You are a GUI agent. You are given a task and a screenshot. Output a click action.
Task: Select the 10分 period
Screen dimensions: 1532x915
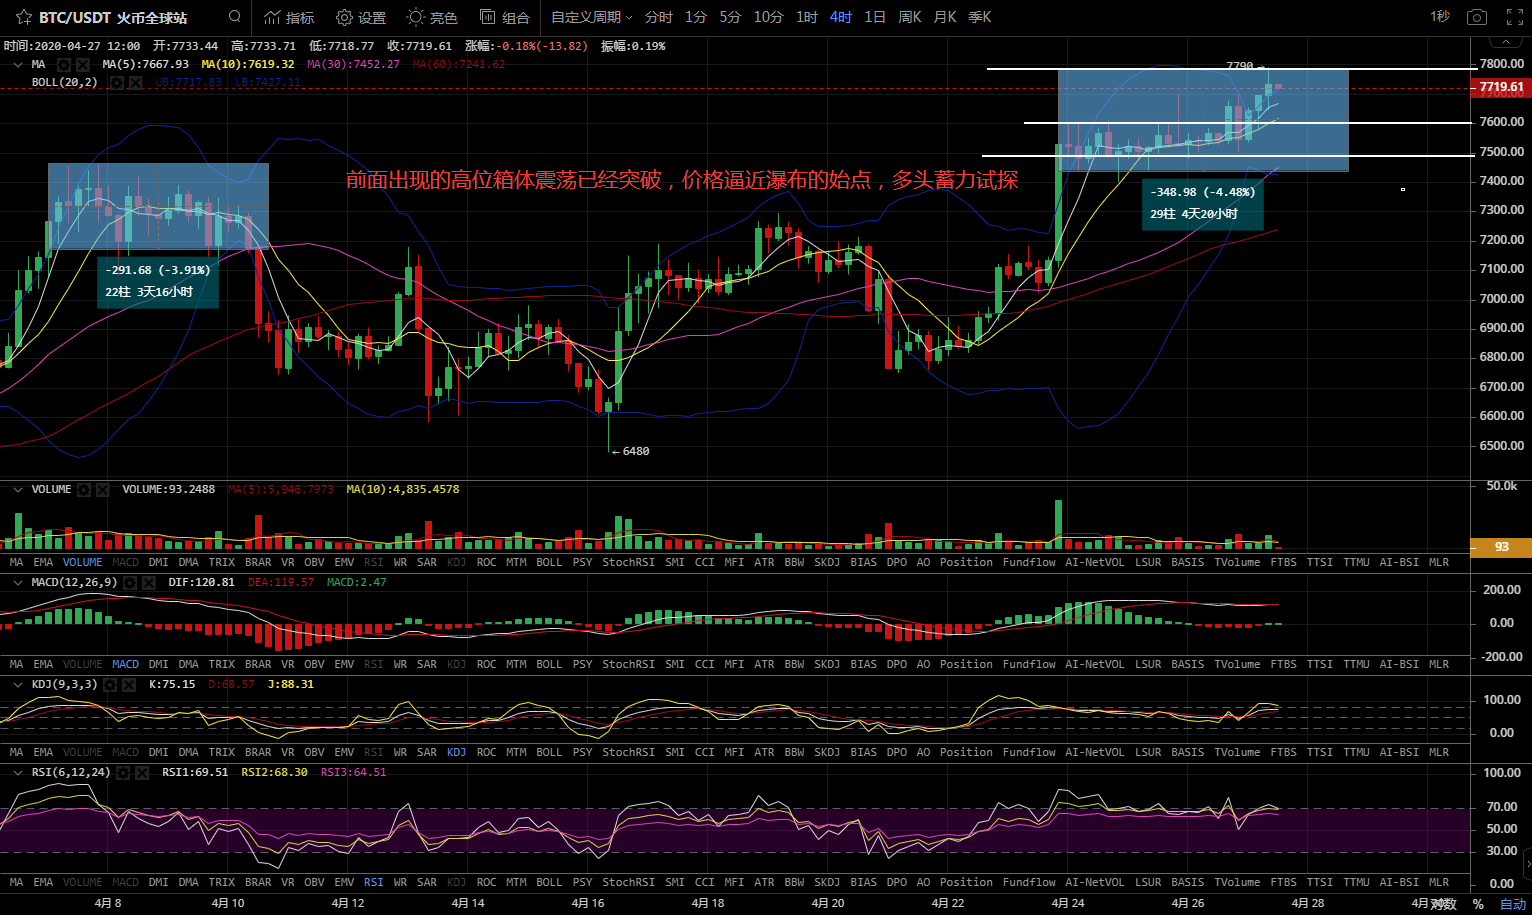[x=768, y=17]
